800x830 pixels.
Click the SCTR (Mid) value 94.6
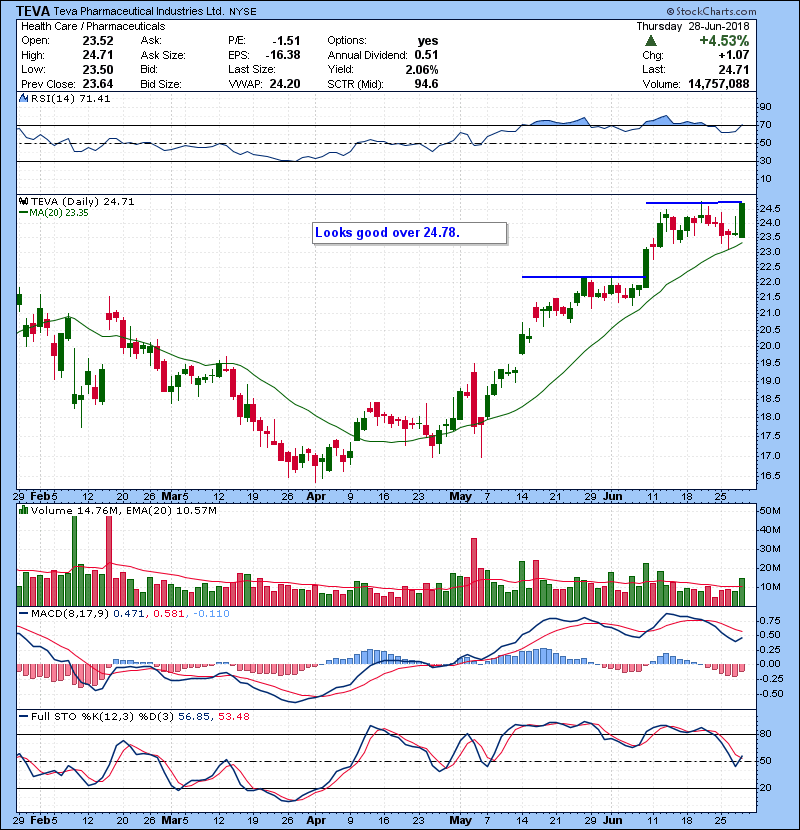(426, 84)
